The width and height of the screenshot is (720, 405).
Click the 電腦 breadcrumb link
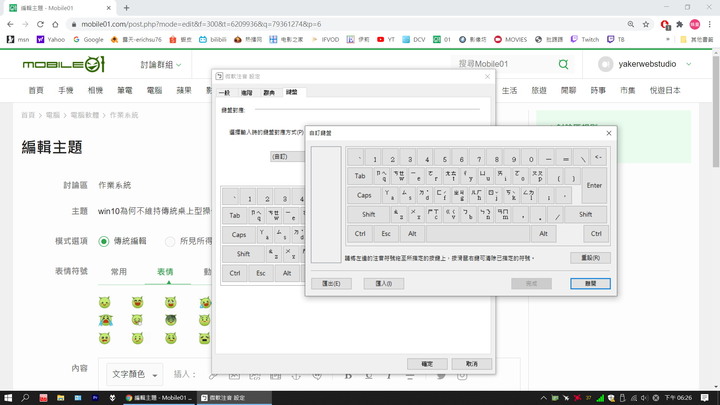53,115
